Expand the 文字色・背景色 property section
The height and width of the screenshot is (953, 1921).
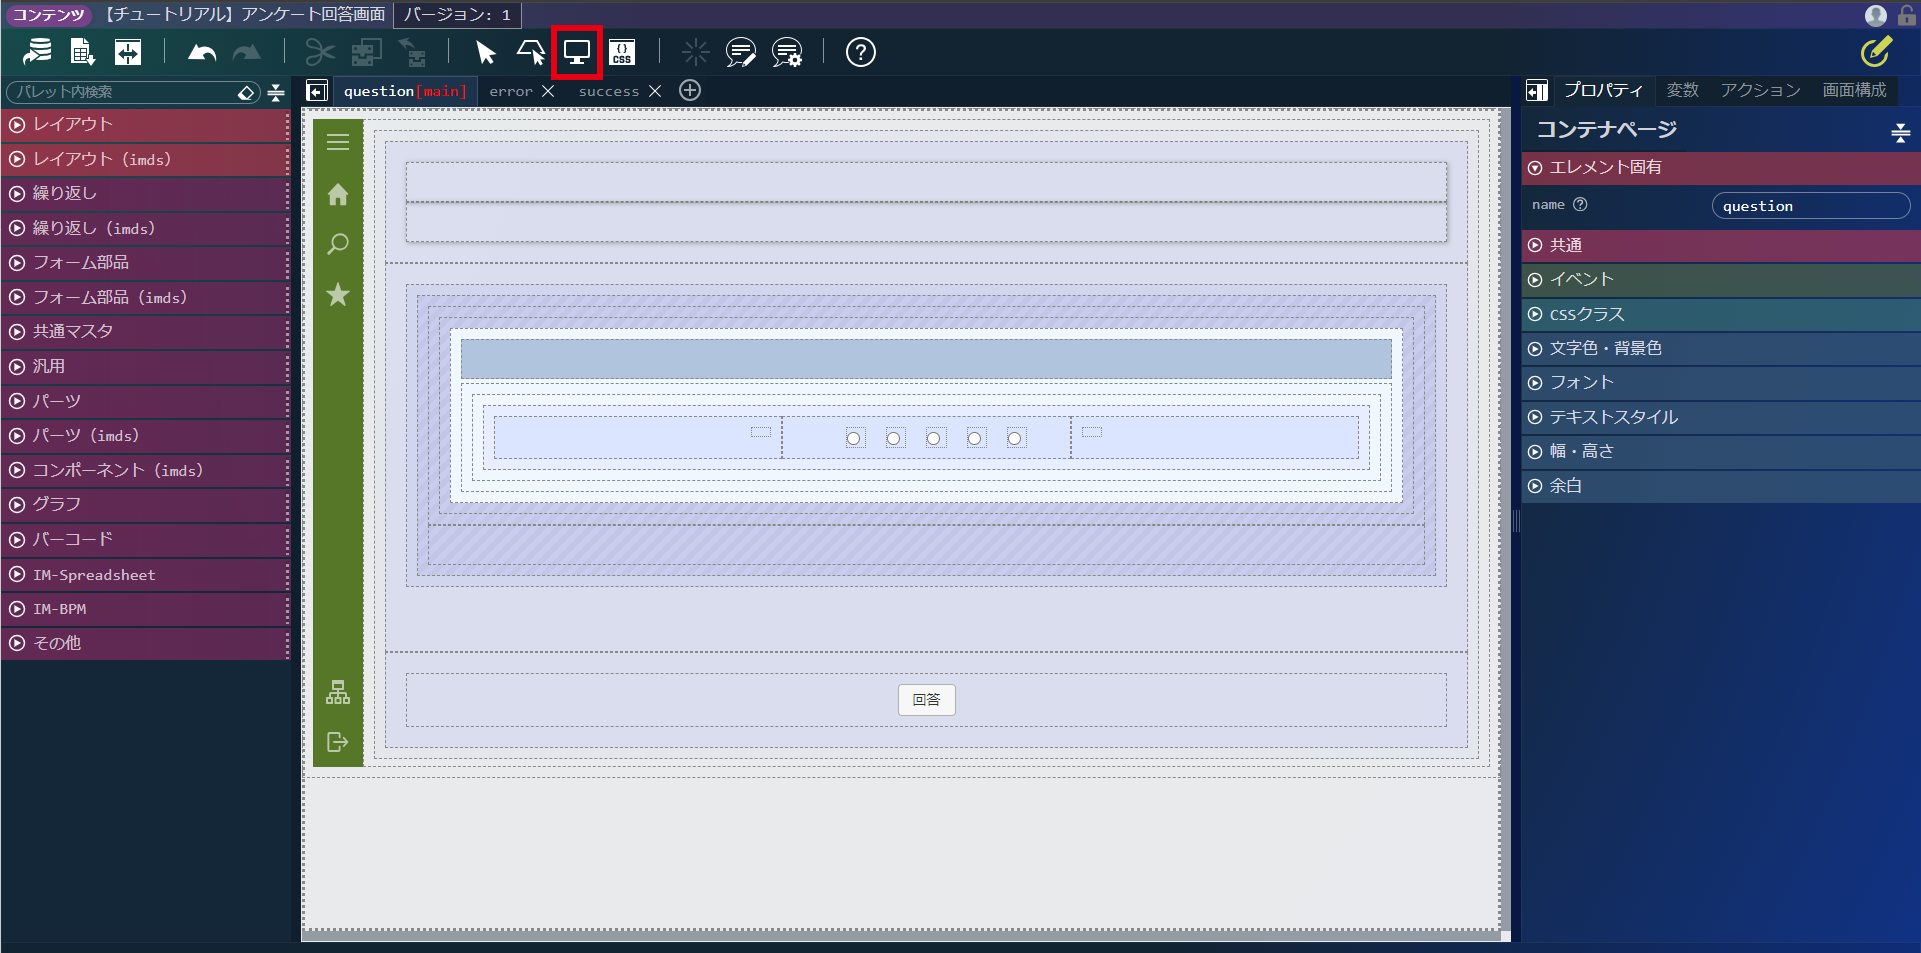pyautogui.click(x=1720, y=349)
